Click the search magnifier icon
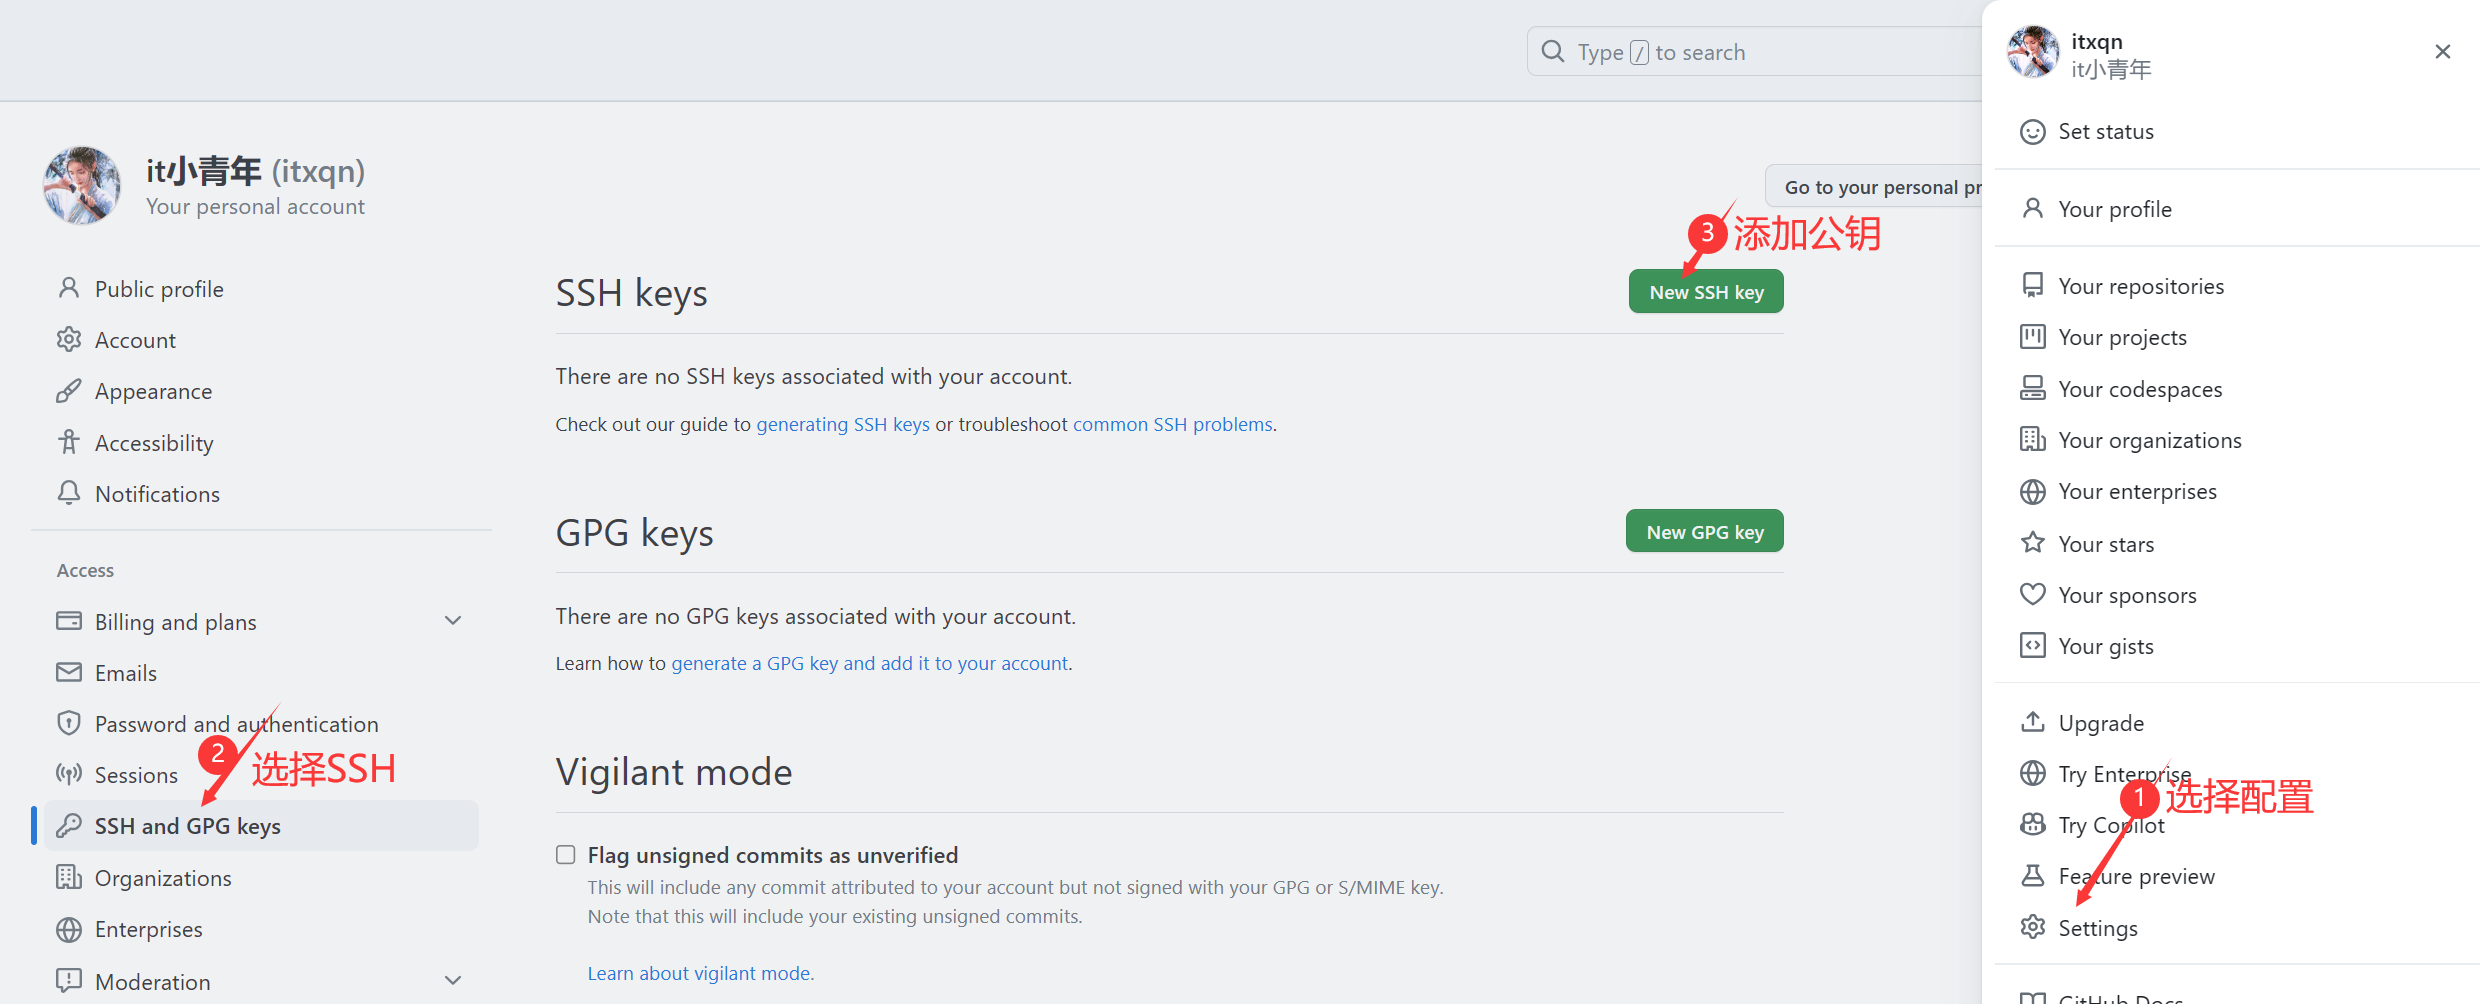2480x1004 pixels. (1553, 51)
